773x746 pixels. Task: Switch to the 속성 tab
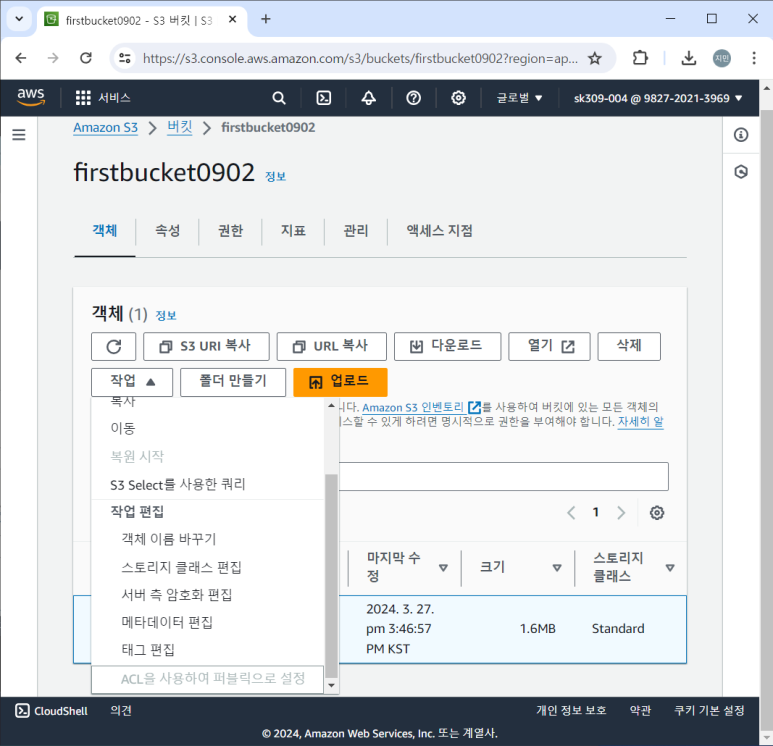point(168,231)
